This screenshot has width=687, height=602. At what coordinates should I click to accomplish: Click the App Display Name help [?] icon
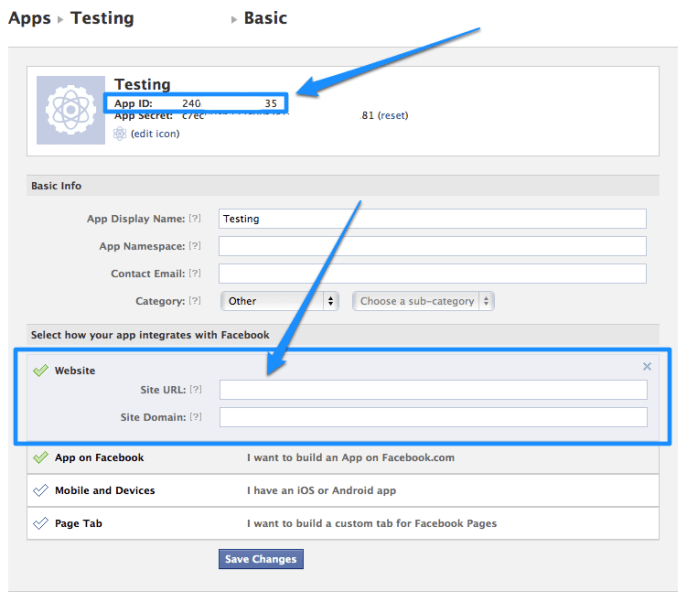[195, 218]
